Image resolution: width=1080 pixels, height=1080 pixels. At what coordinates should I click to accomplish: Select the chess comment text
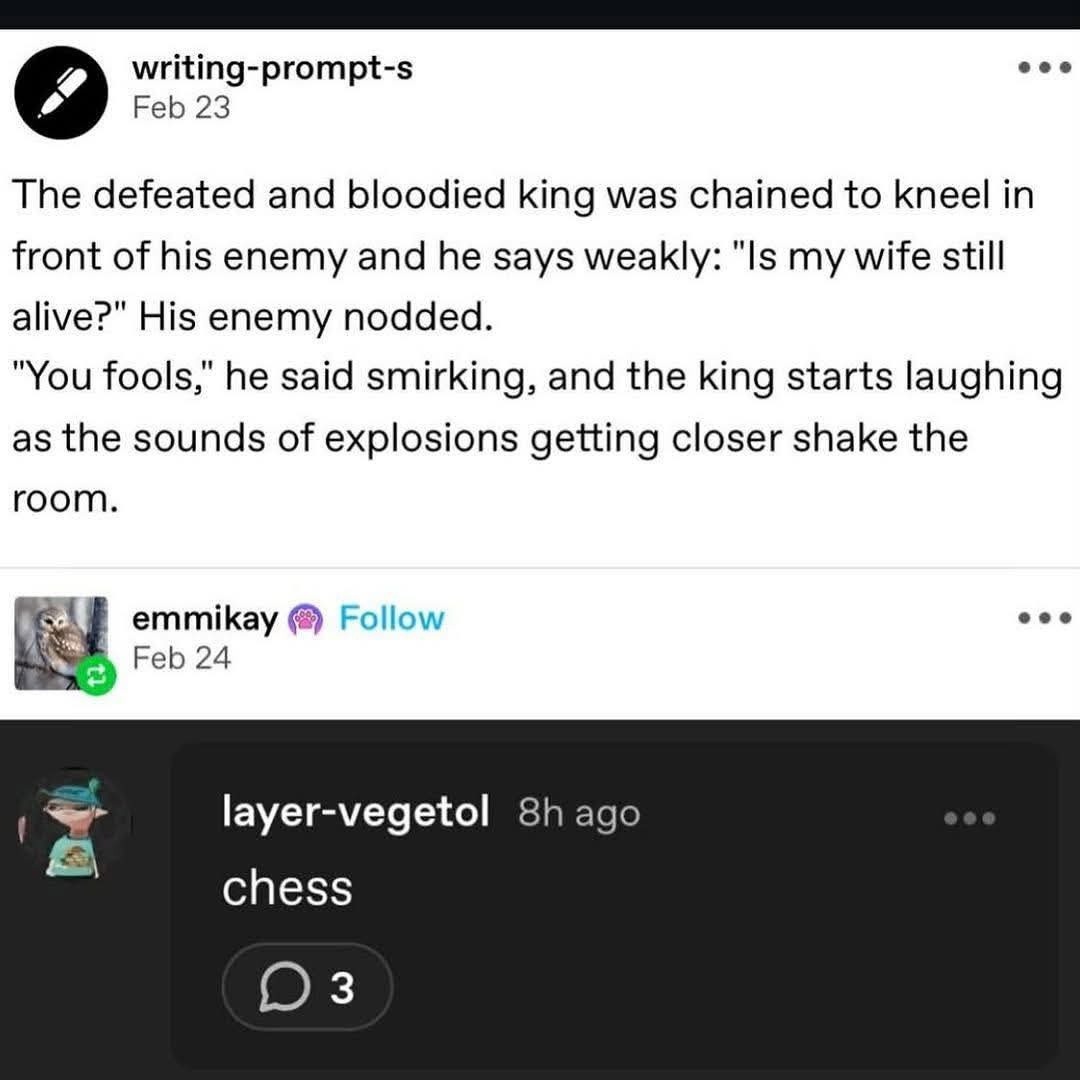288,886
